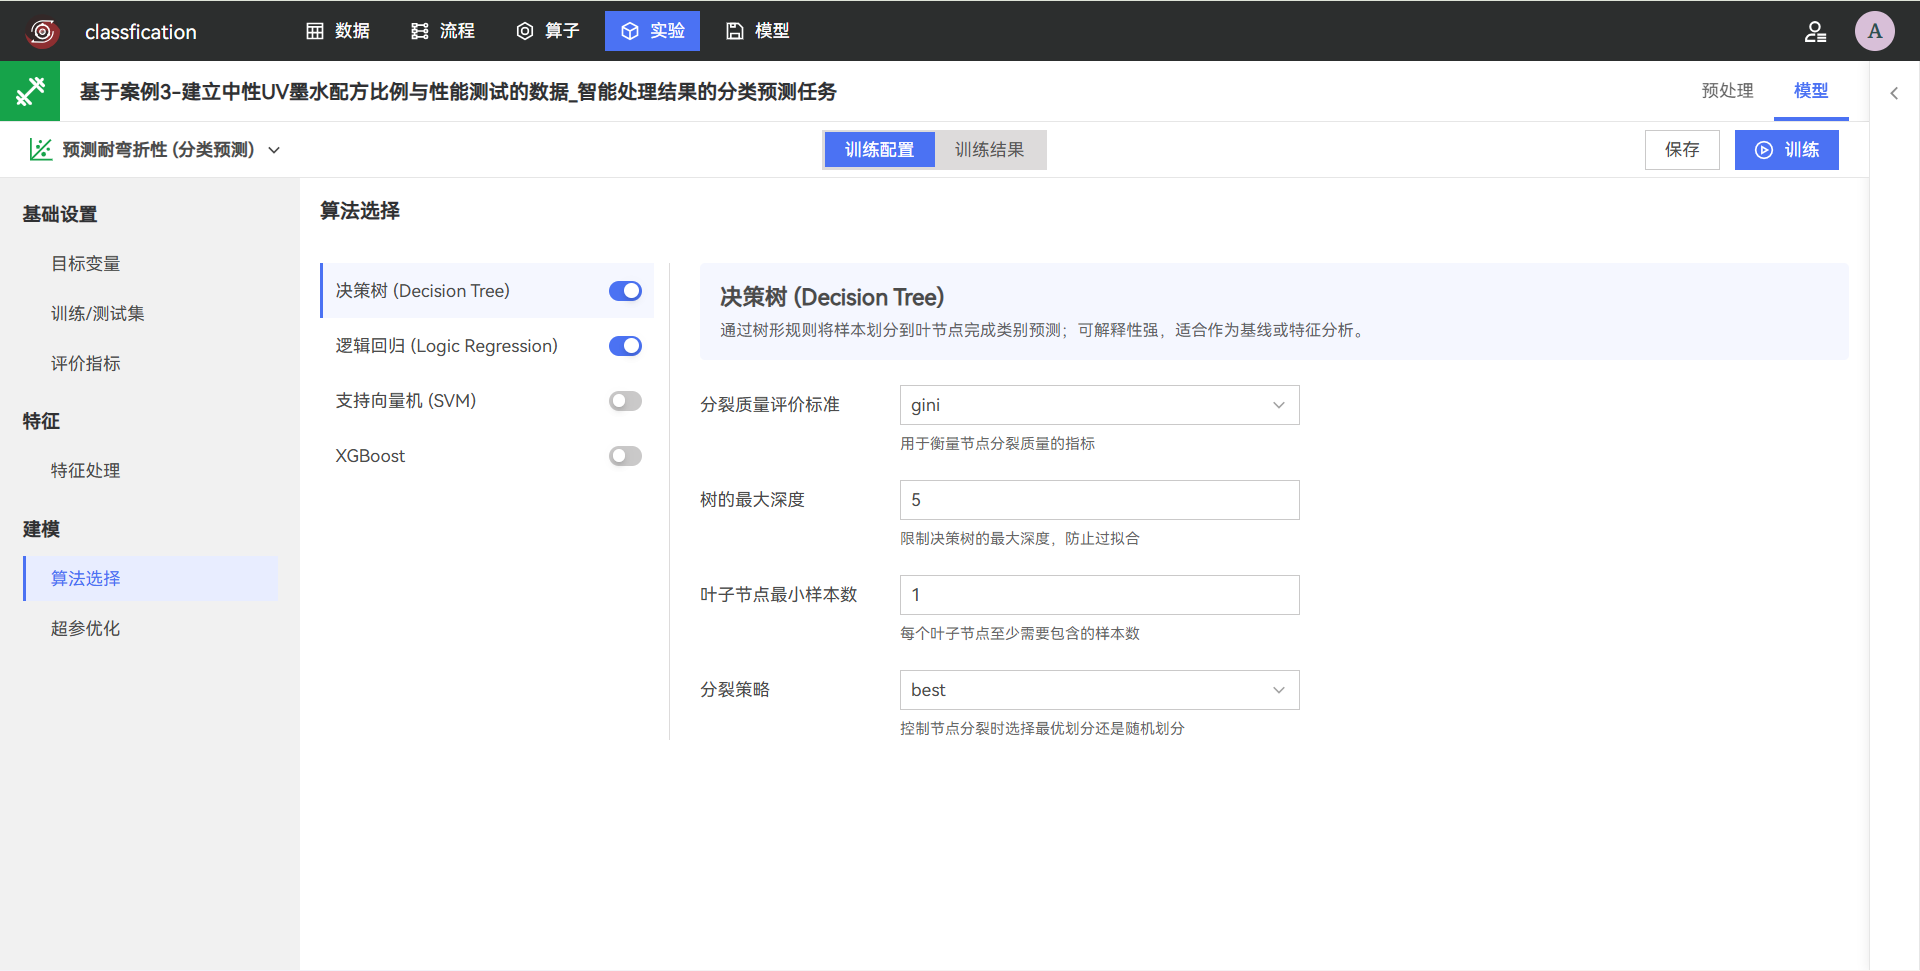1920x971 pixels.
Task: Select the 逻辑回归 (Logic Regression) algorithm row
Action: 487,346
